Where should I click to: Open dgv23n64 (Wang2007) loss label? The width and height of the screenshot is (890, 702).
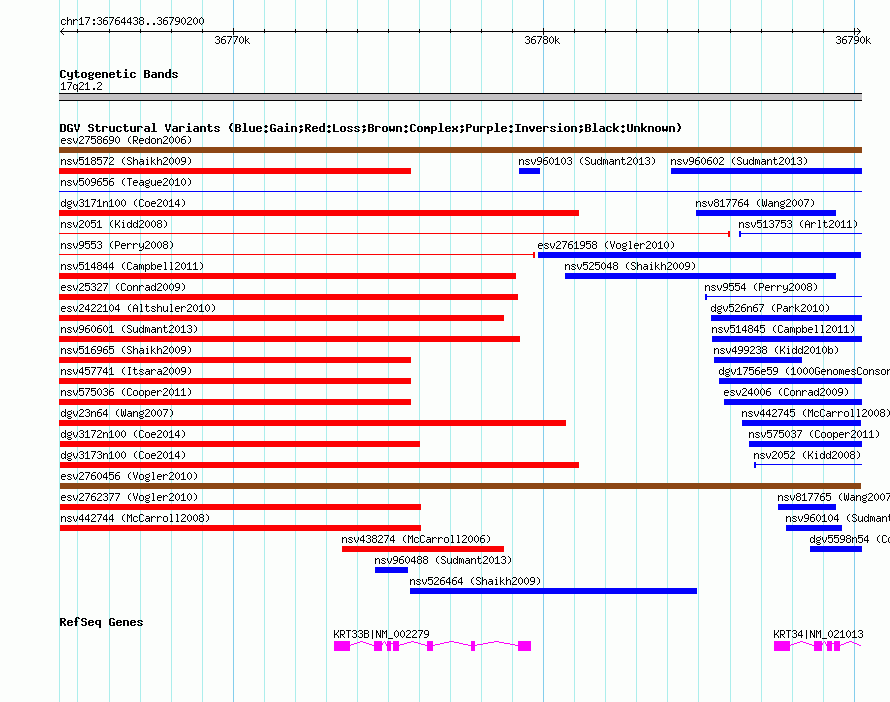(117, 413)
